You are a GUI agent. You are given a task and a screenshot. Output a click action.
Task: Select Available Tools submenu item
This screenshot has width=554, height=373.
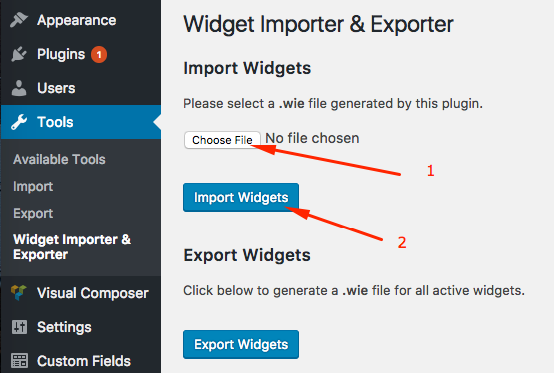tap(59, 159)
